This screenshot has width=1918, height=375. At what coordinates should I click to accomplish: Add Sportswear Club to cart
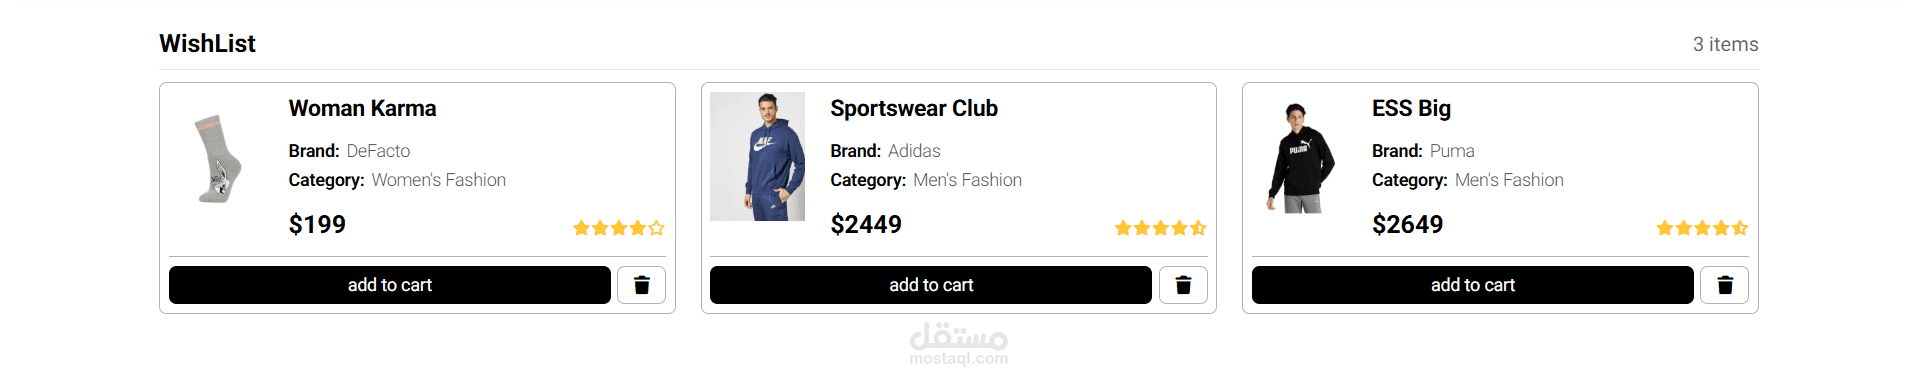click(931, 285)
